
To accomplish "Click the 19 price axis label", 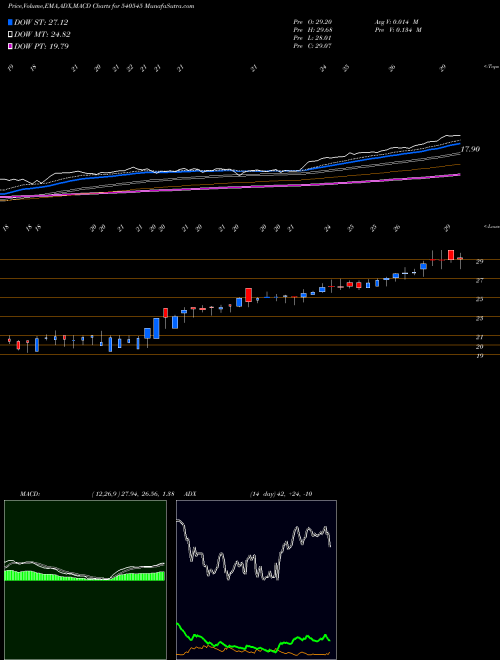I will [x=479, y=356].
